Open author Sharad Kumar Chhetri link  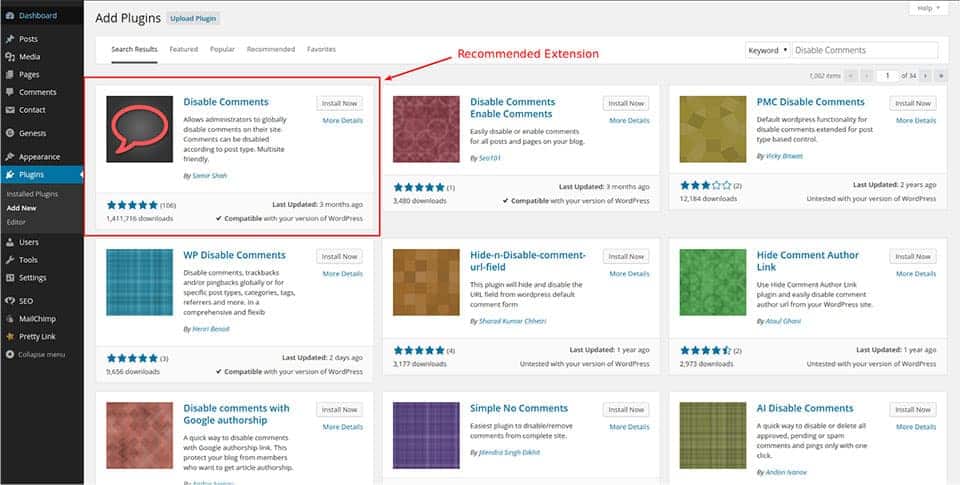[x=512, y=321]
